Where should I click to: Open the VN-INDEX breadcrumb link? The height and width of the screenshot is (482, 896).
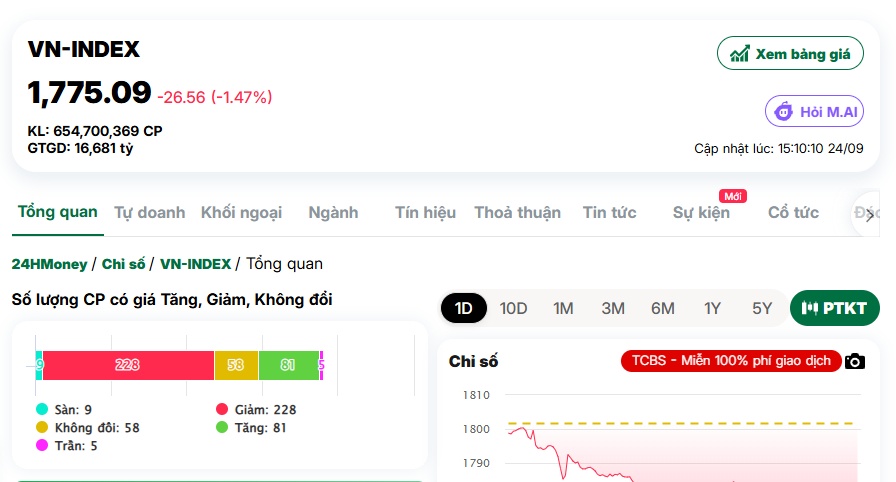point(195,264)
